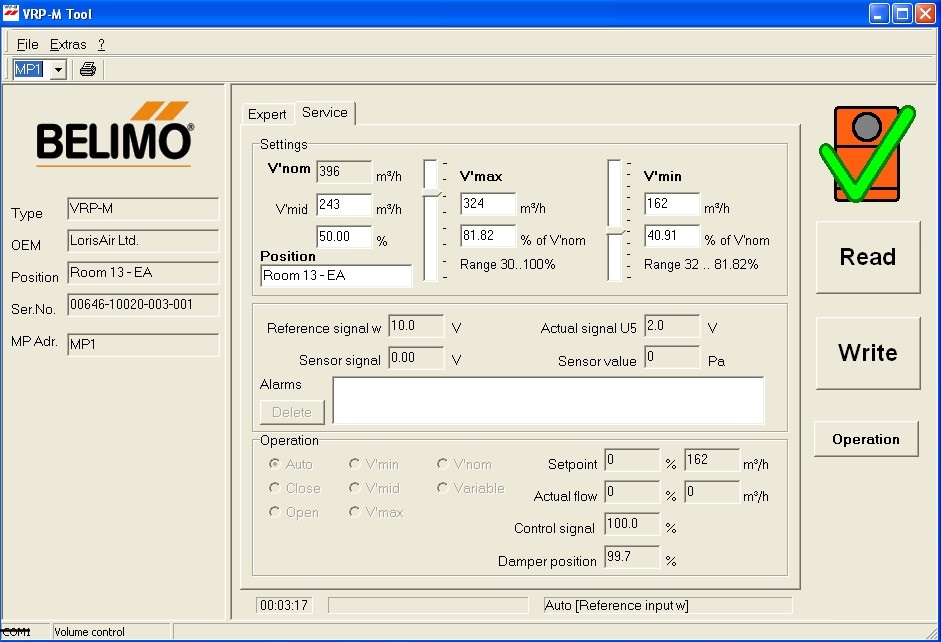The height and width of the screenshot is (642, 941).
Task: Click the window resize grip corner
Action: tap(932, 632)
